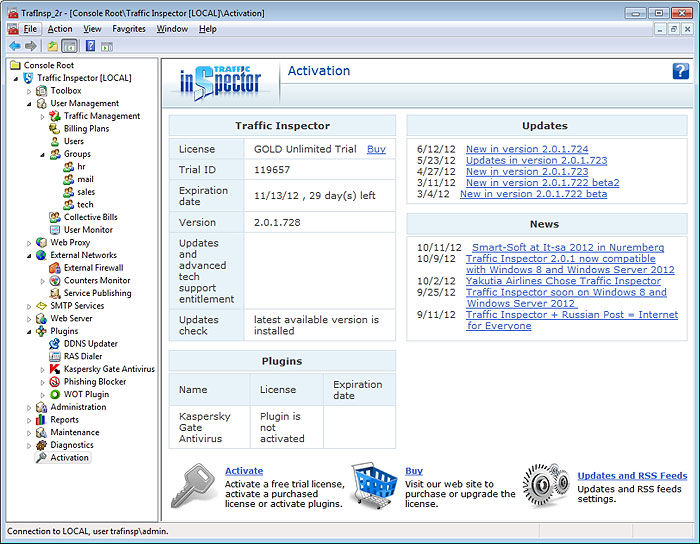Click the User Monitor icon

pos(54,230)
